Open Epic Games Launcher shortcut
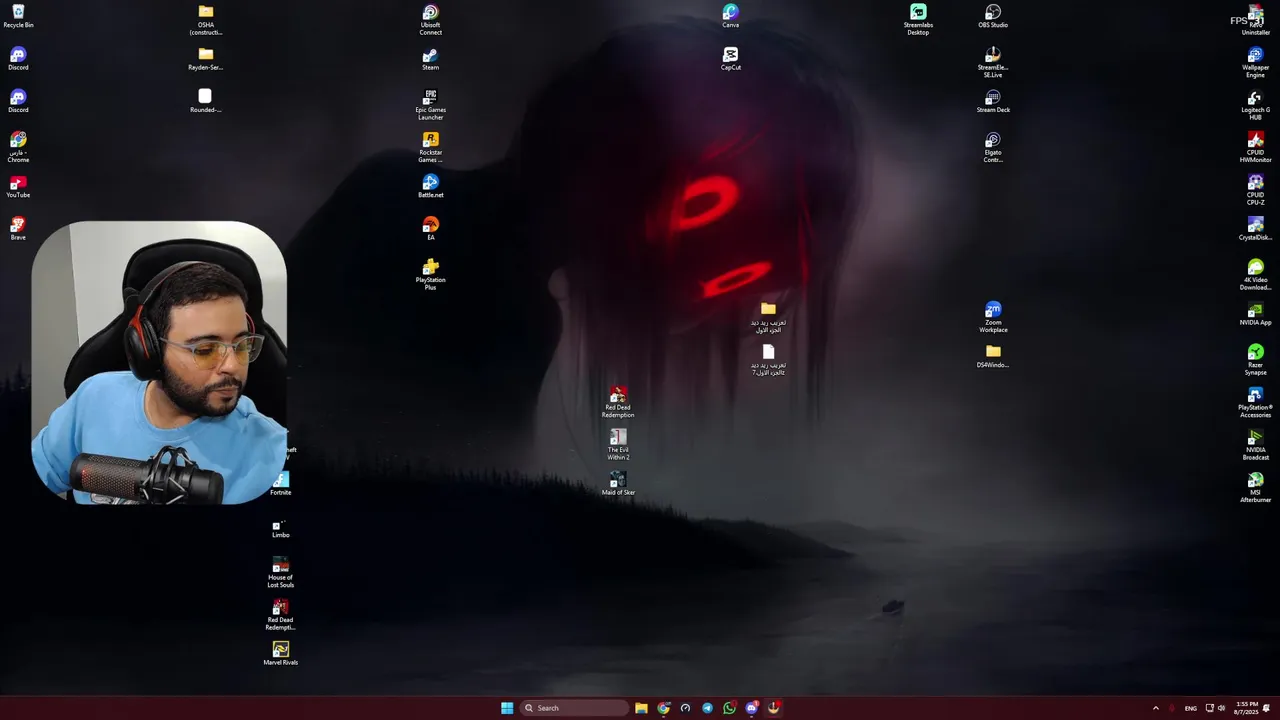 [x=430, y=104]
